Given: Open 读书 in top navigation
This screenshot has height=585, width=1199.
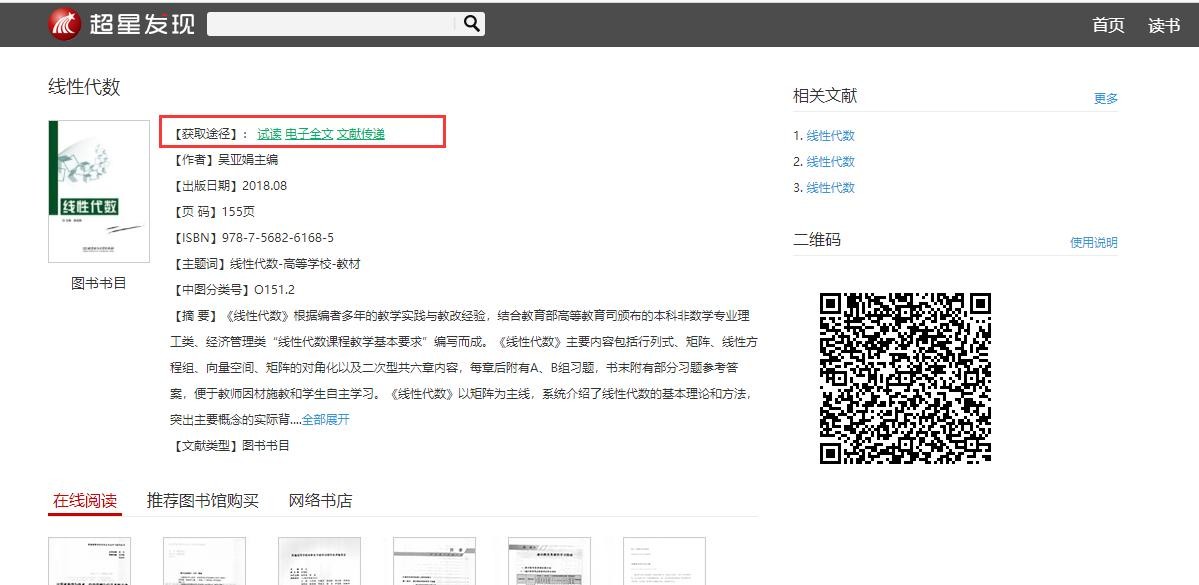Looking at the screenshot, I should click(1164, 26).
